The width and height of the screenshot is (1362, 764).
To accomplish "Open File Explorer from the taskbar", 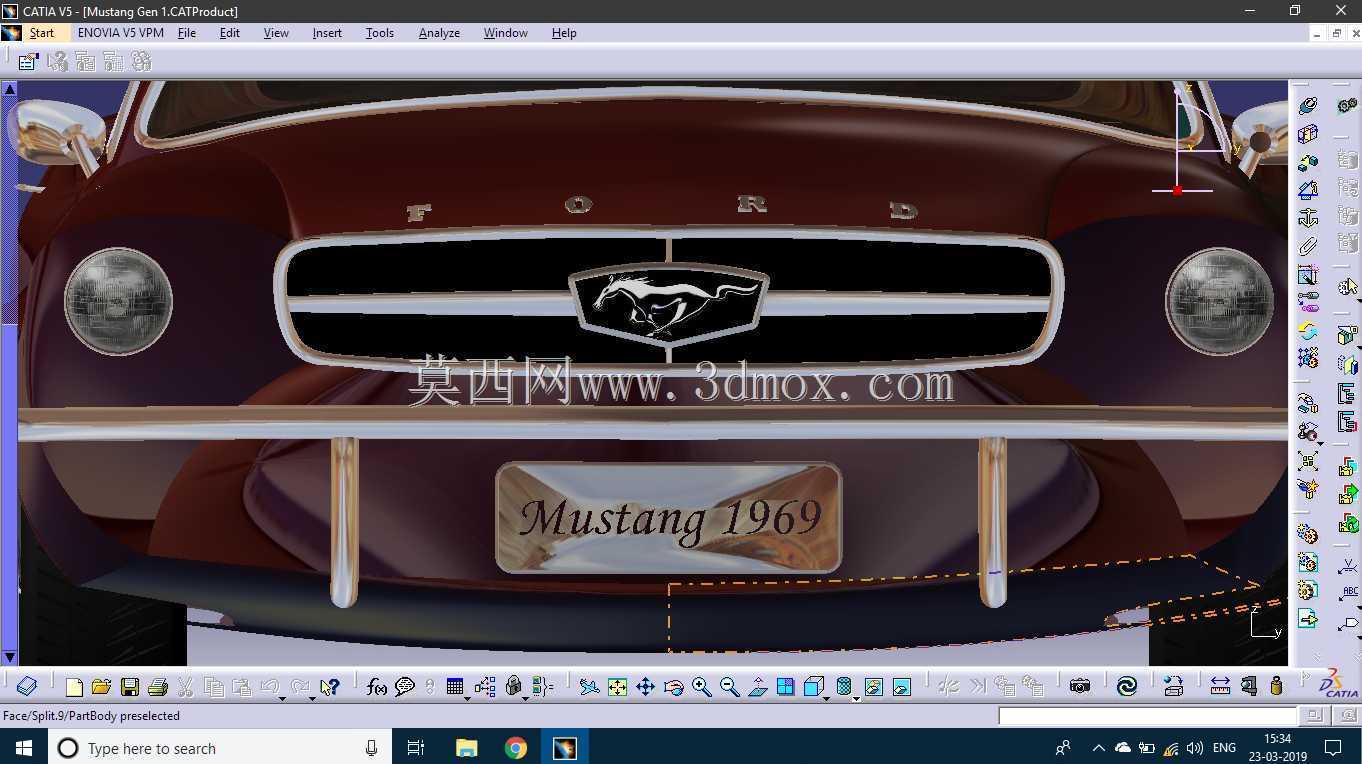I will (x=467, y=748).
